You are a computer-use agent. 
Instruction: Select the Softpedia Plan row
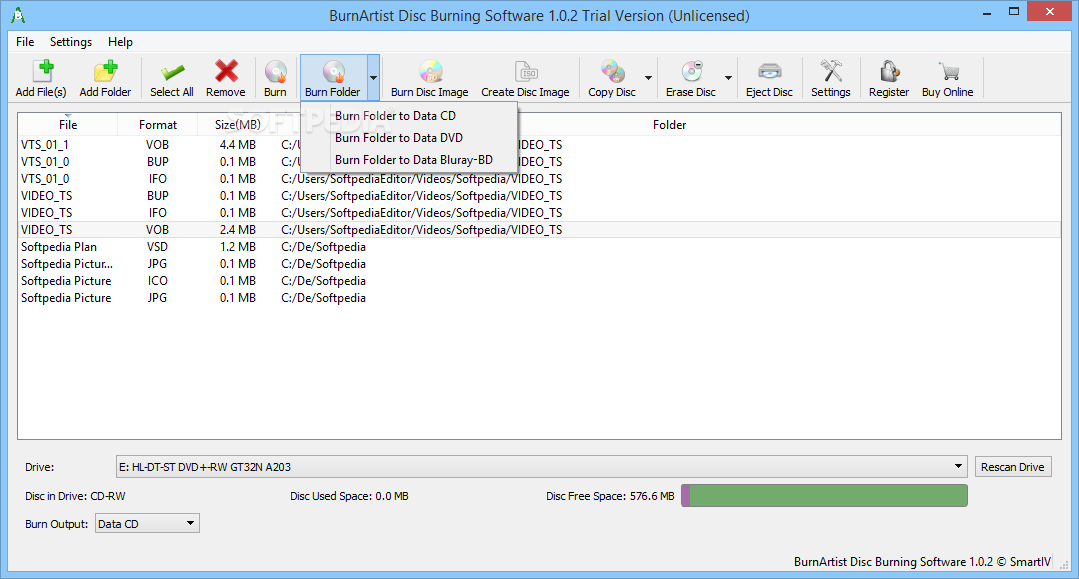540,246
